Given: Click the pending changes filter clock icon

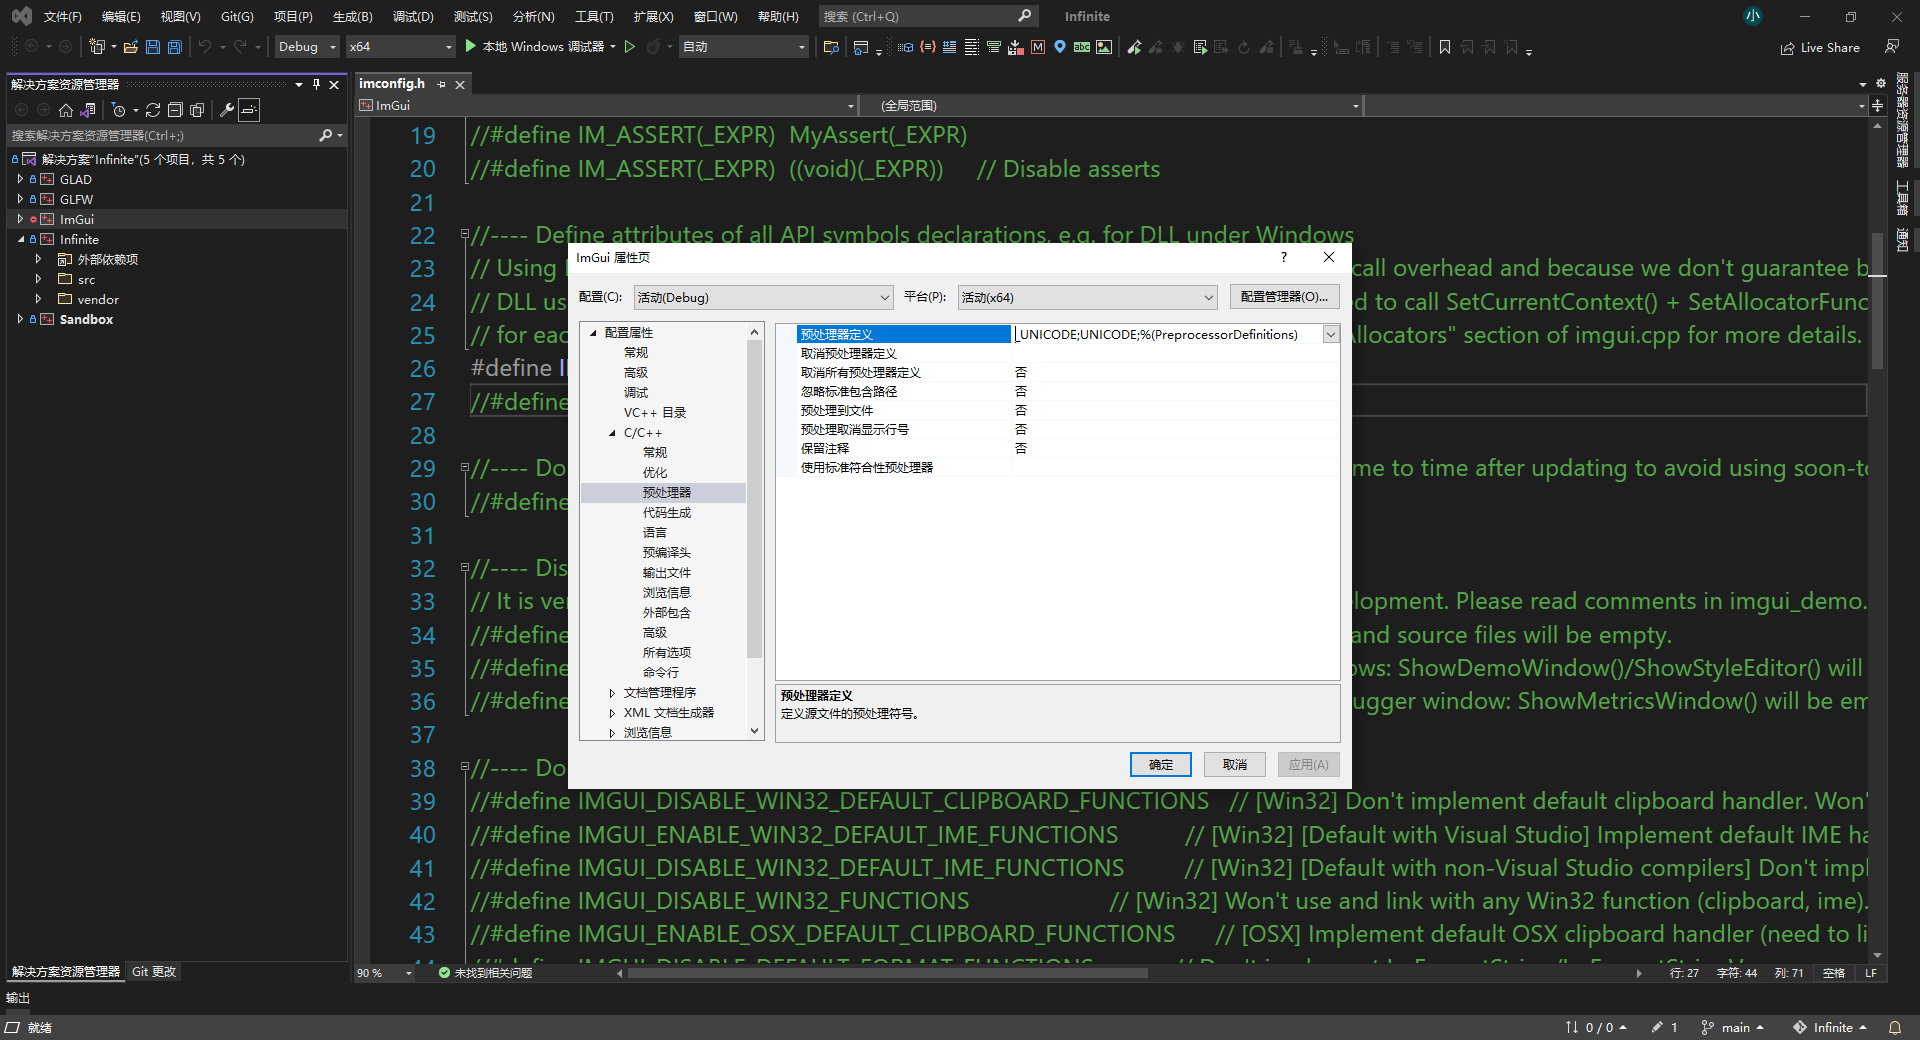Looking at the screenshot, I should click(x=119, y=110).
